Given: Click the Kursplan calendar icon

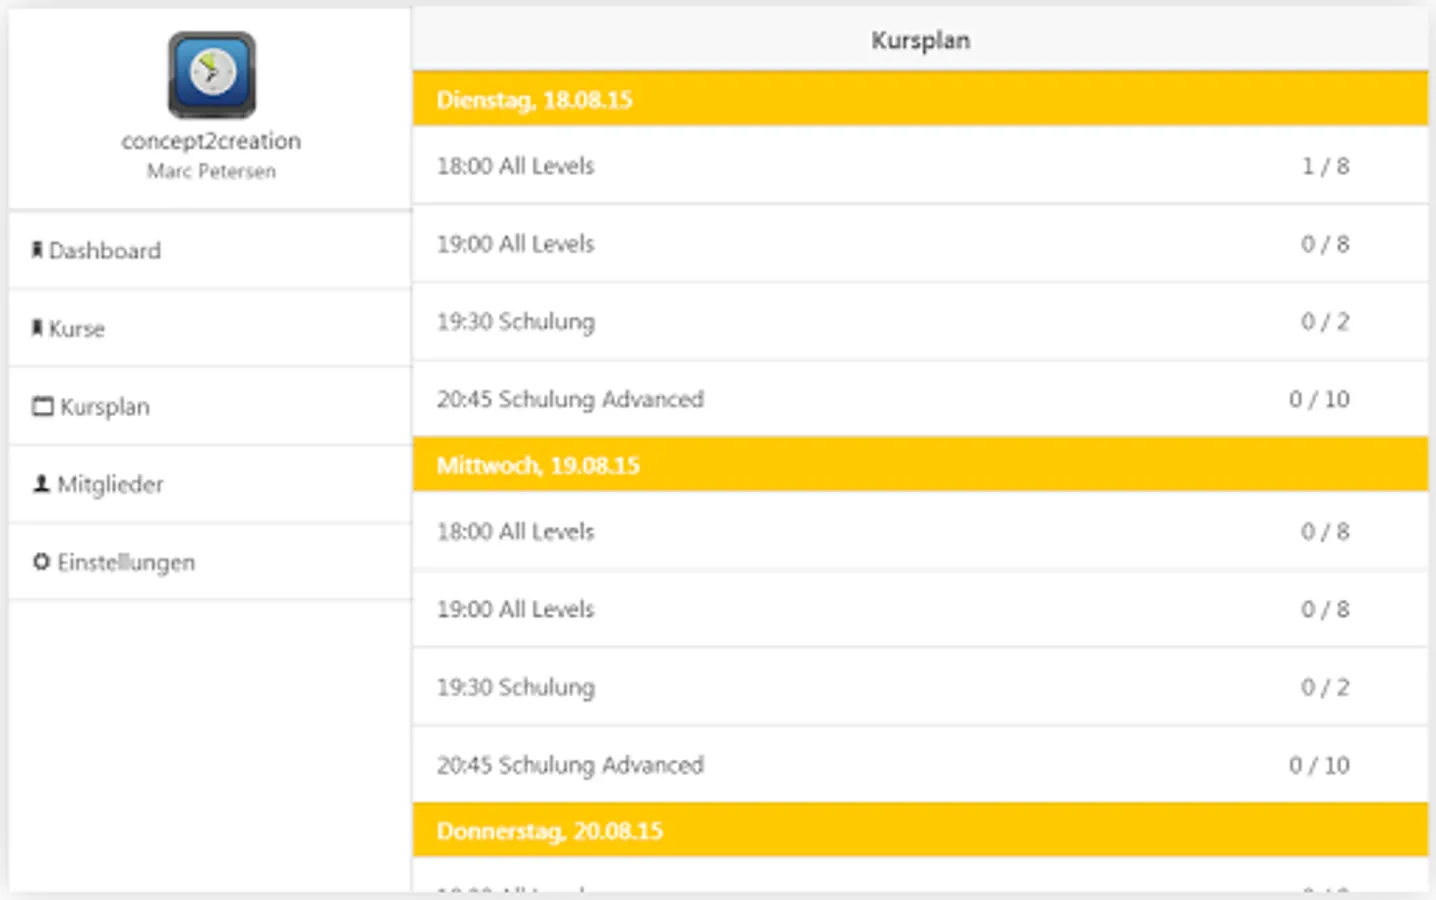Looking at the screenshot, I should click(42, 406).
